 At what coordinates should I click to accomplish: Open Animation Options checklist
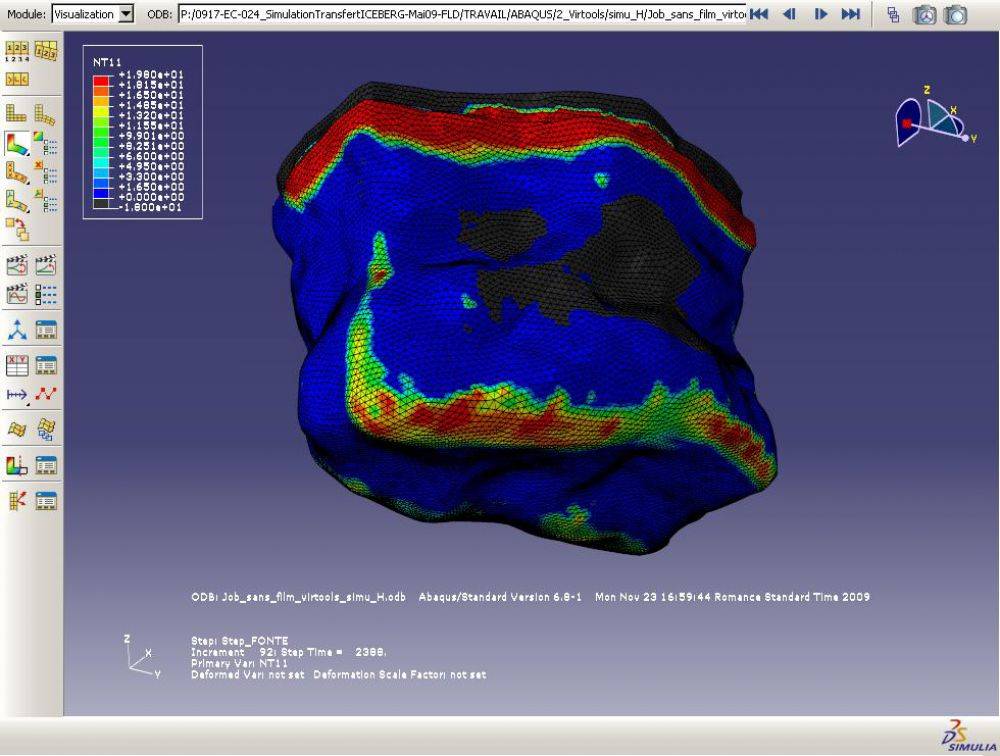point(46,294)
